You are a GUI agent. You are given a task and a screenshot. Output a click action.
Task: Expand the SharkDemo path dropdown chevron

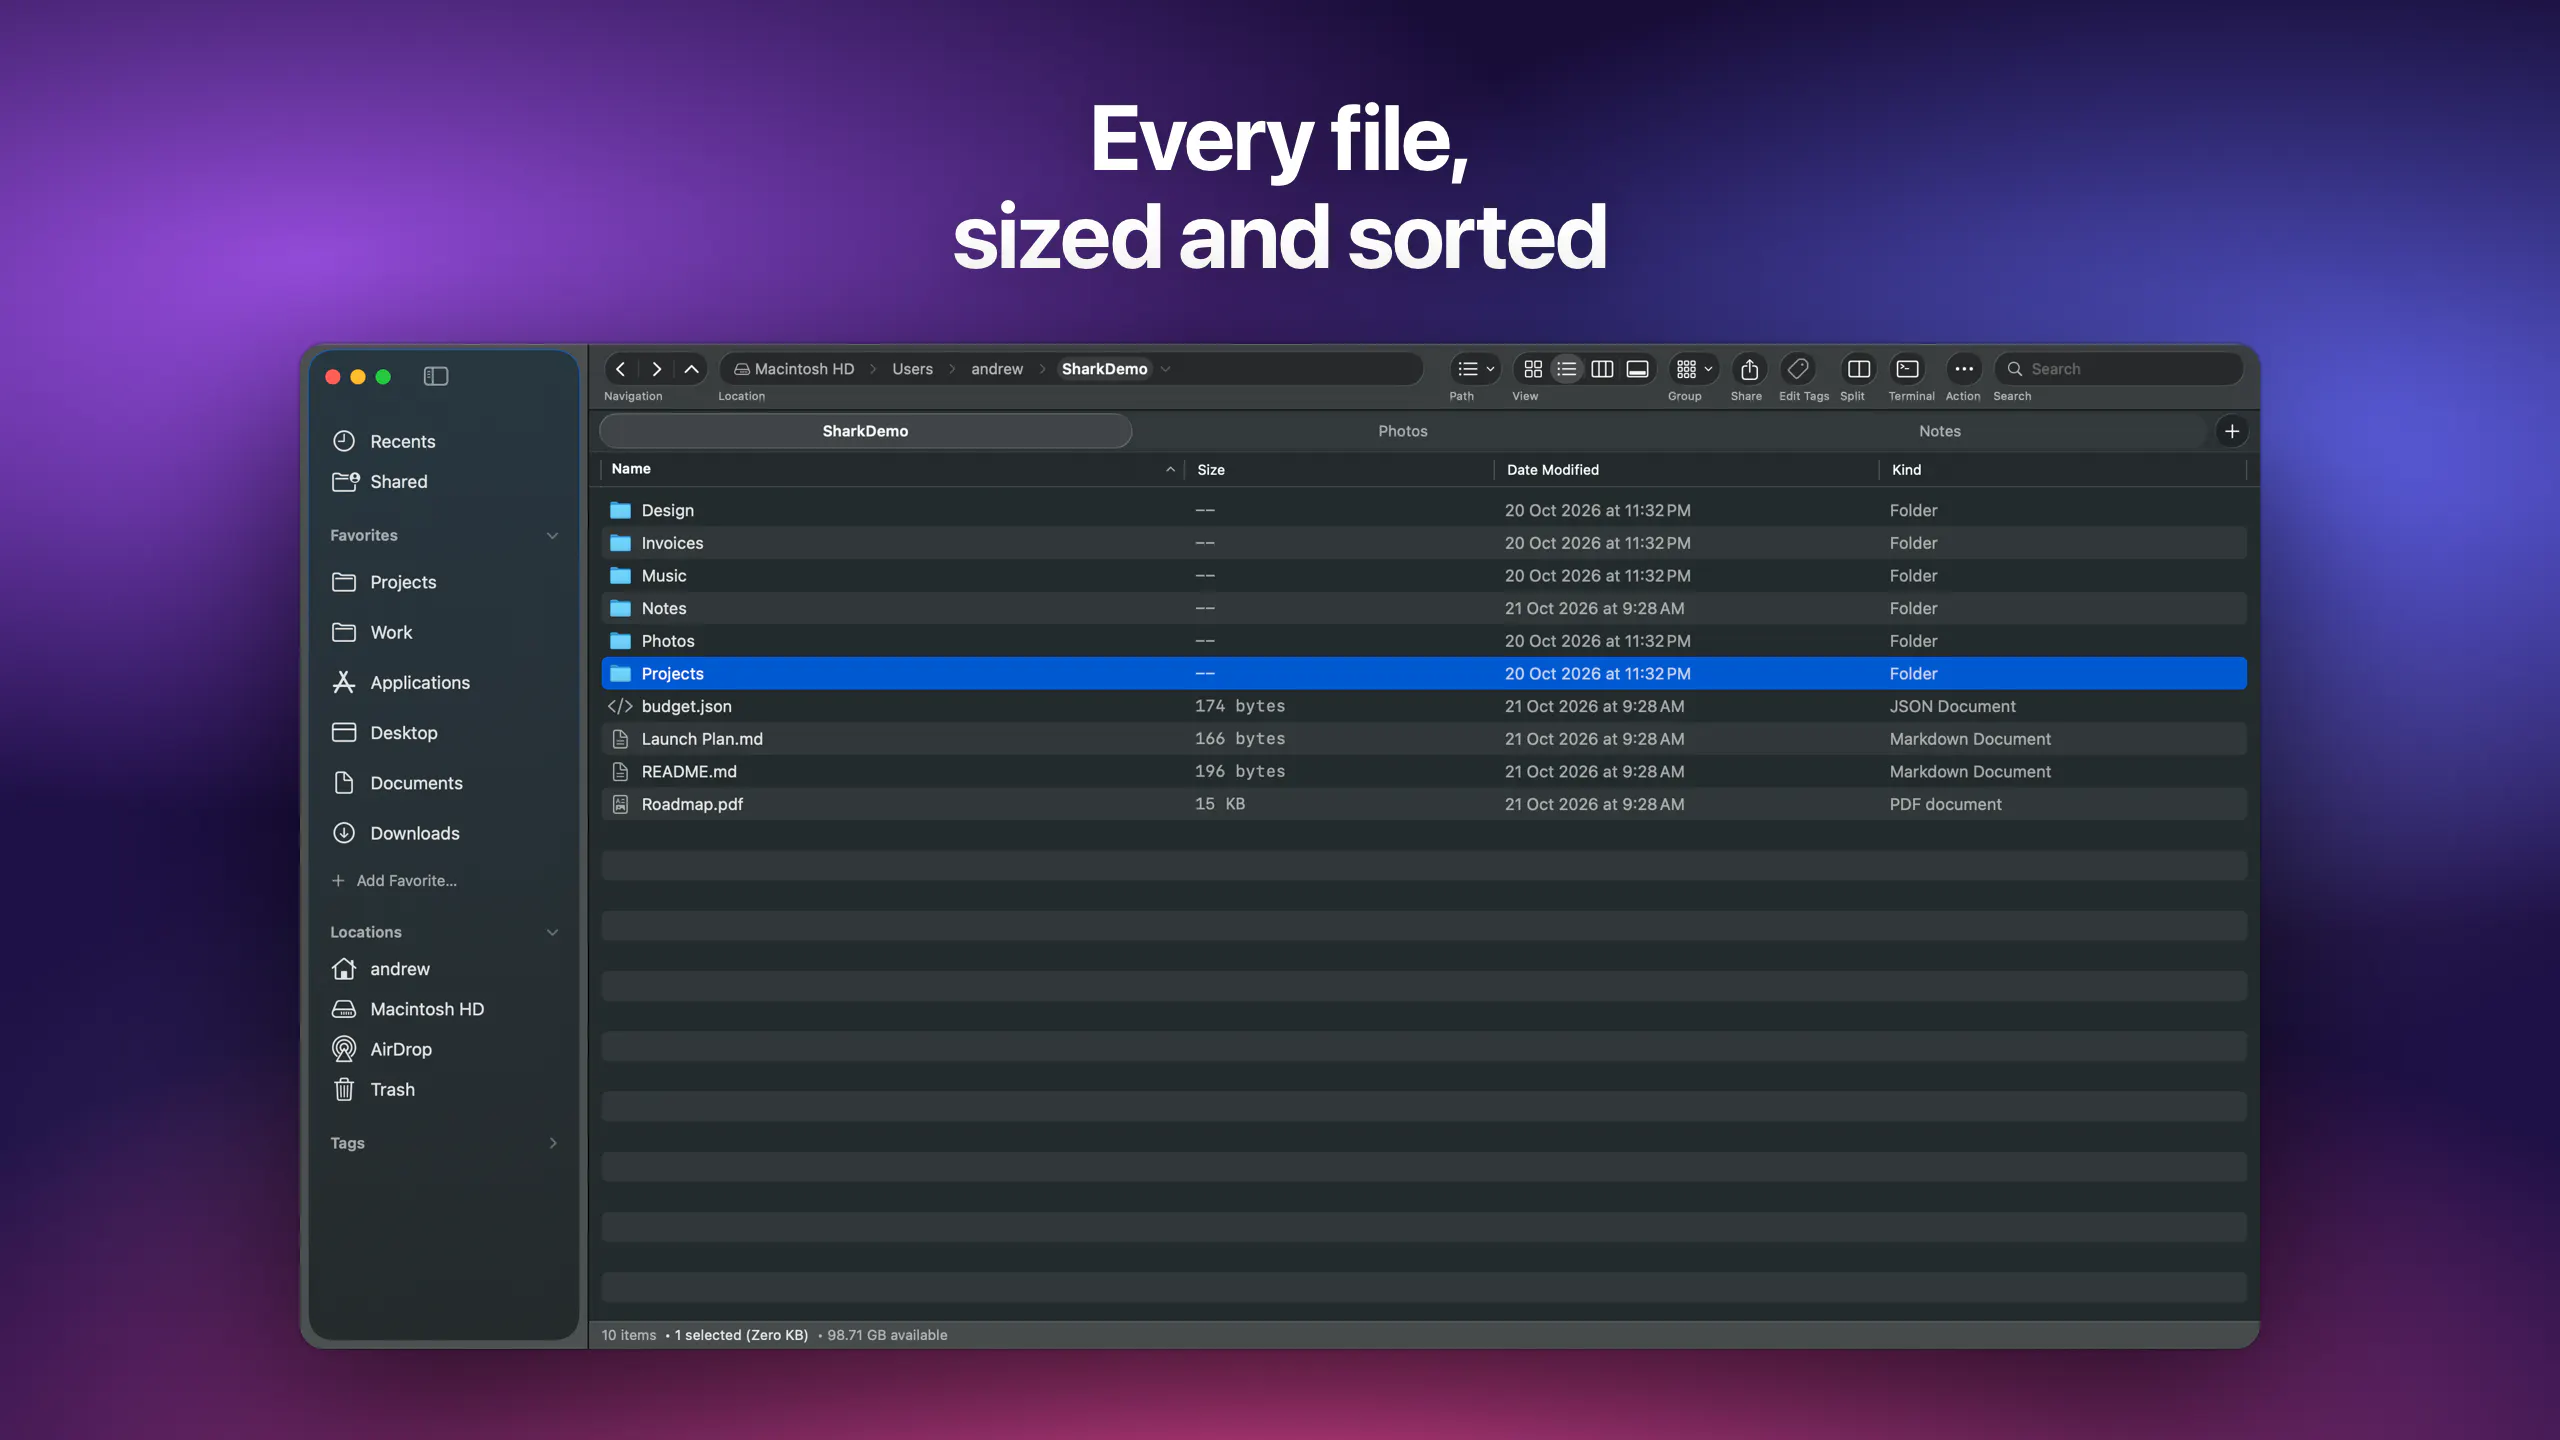pos(1166,369)
